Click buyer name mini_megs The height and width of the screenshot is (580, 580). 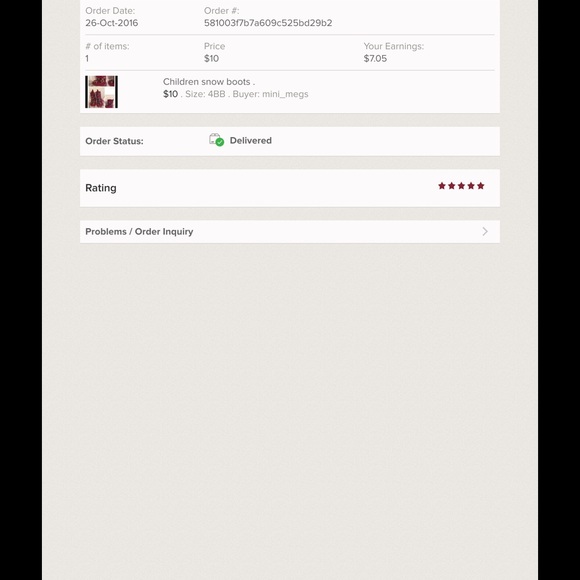(x=285, y=94)
